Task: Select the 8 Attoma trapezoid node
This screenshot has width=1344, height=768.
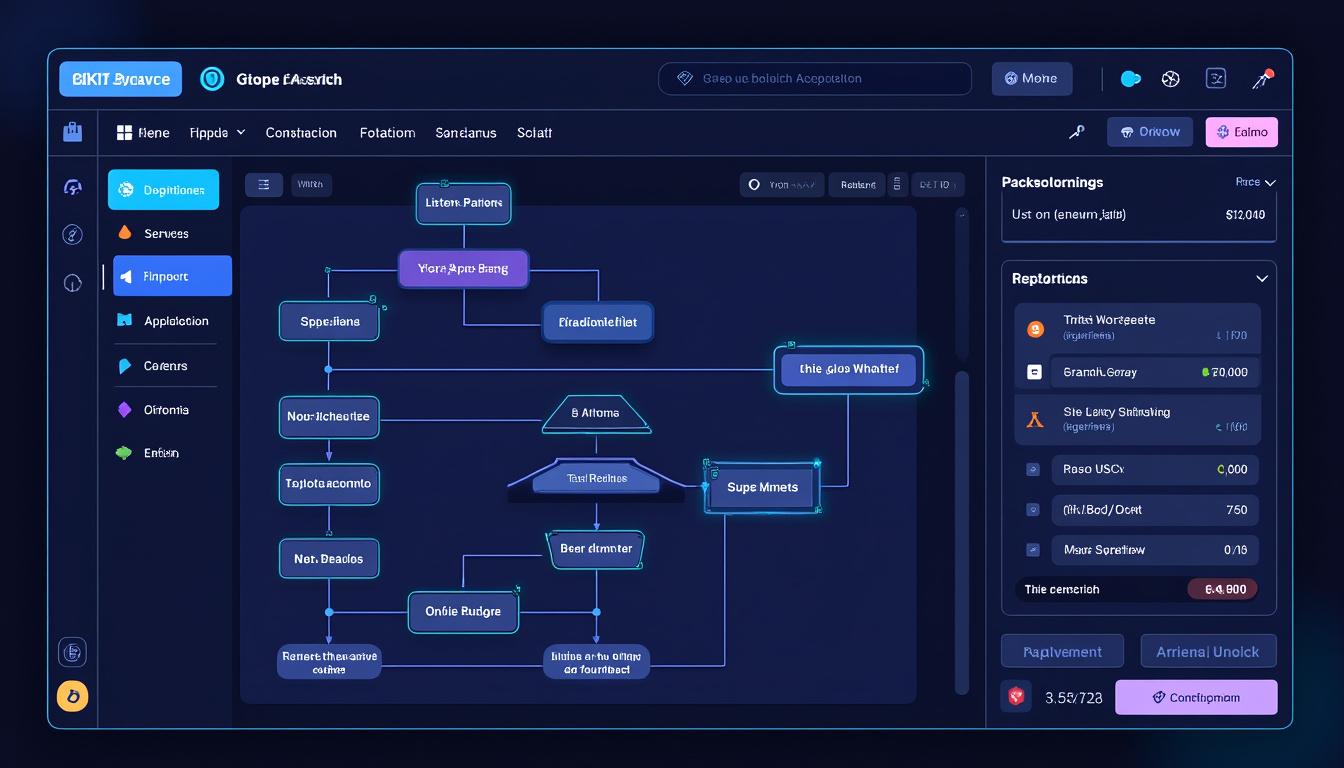Action: coord(596,413)
